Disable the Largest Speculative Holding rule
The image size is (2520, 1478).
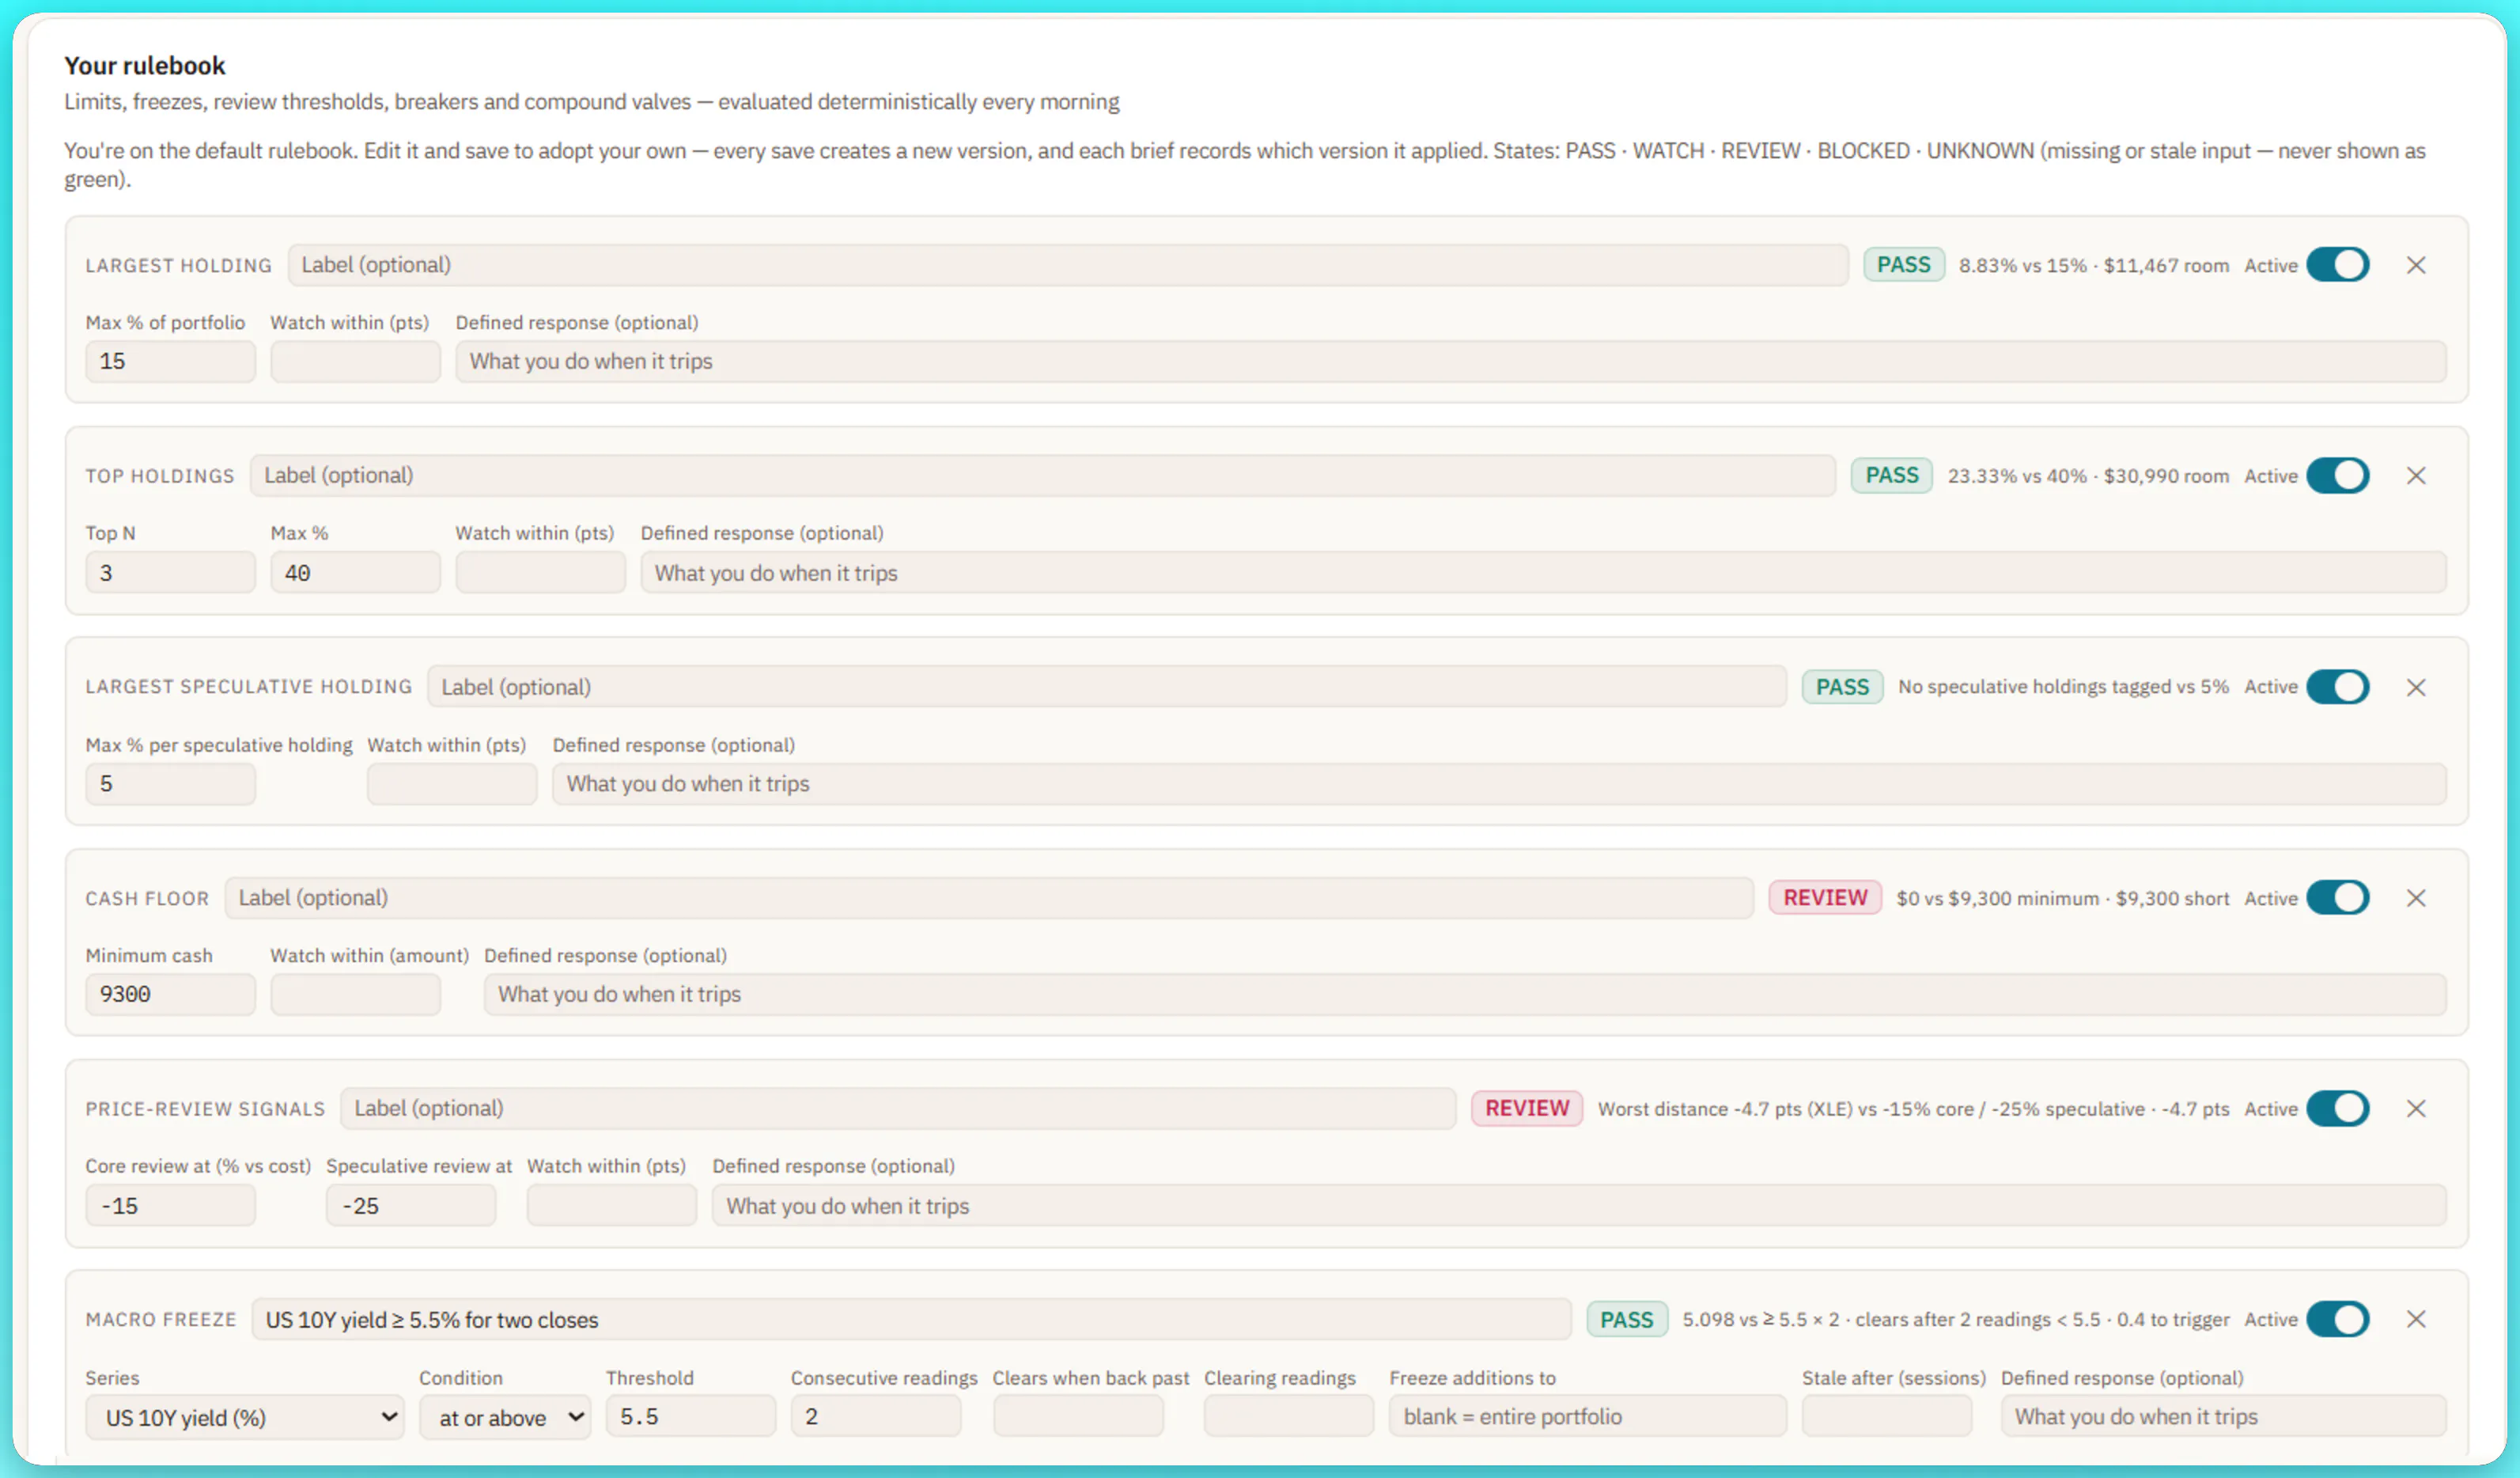click(x=2337, y=687)
